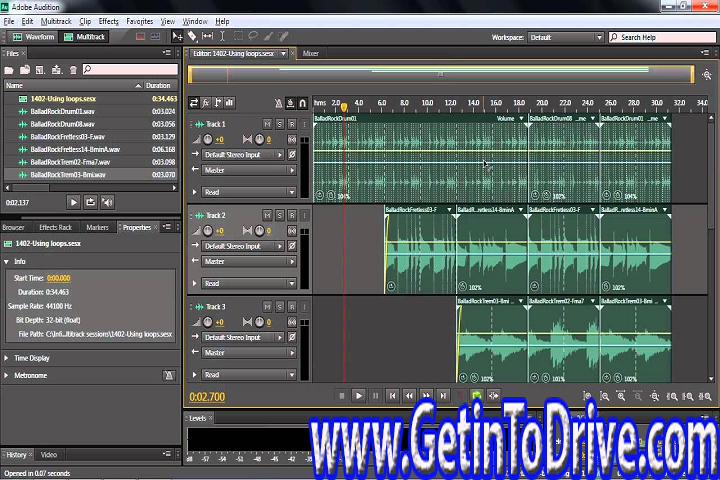Arm Track 3 for record with R button
720x480 pixels.
pos(292,307)
